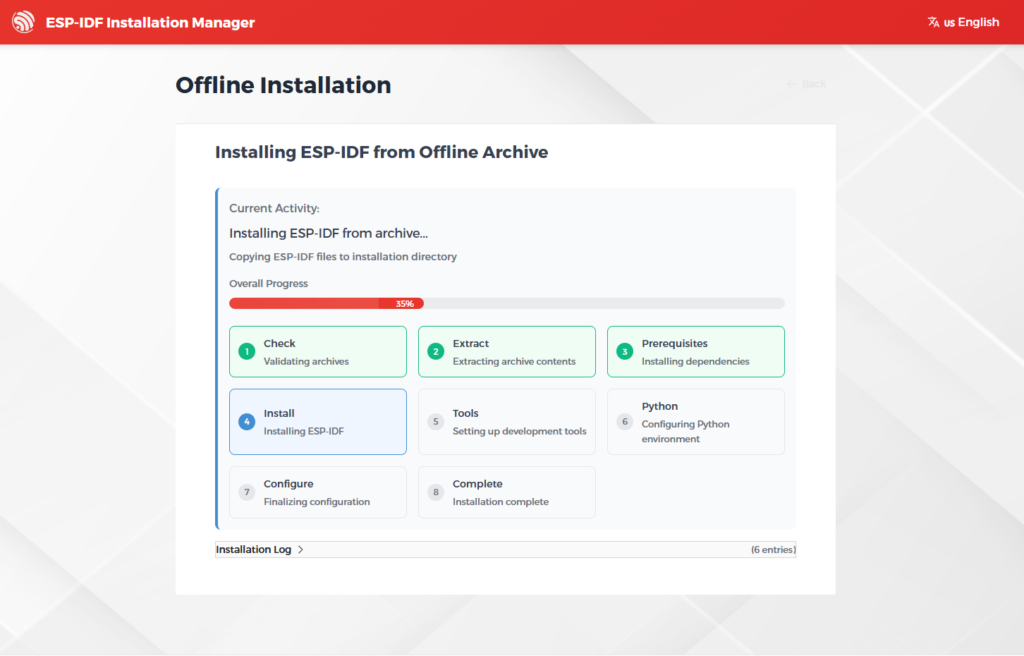Click the step 7 grey number icon
1024x656 pixels.
[247, 492]
